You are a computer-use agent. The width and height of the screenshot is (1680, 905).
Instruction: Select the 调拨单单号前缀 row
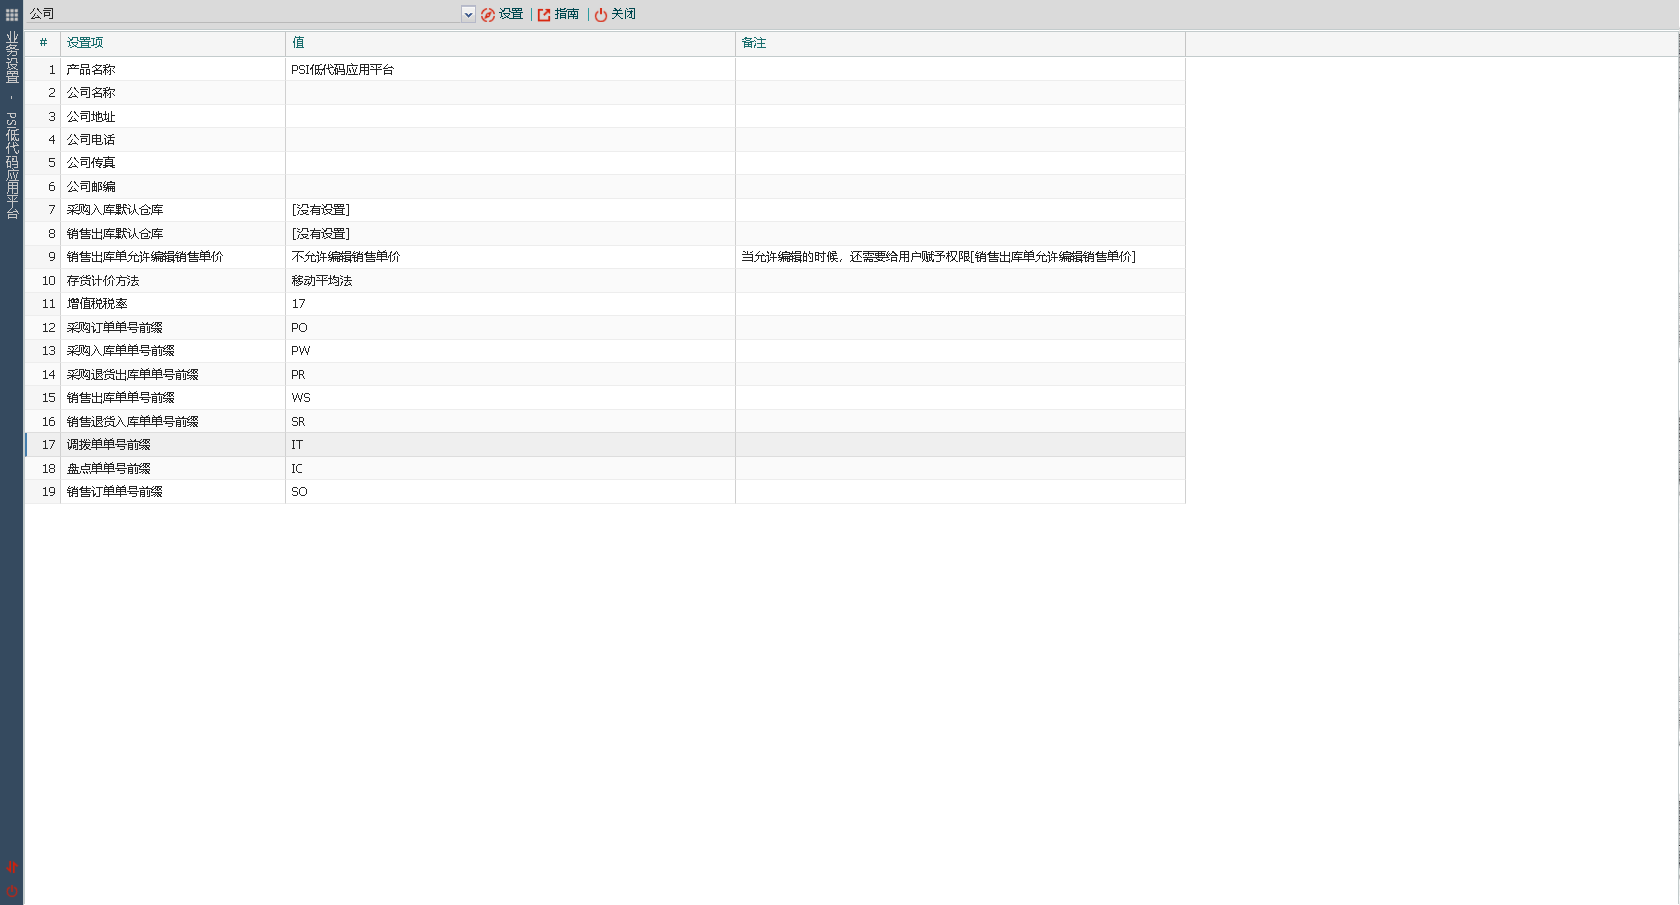109,445
